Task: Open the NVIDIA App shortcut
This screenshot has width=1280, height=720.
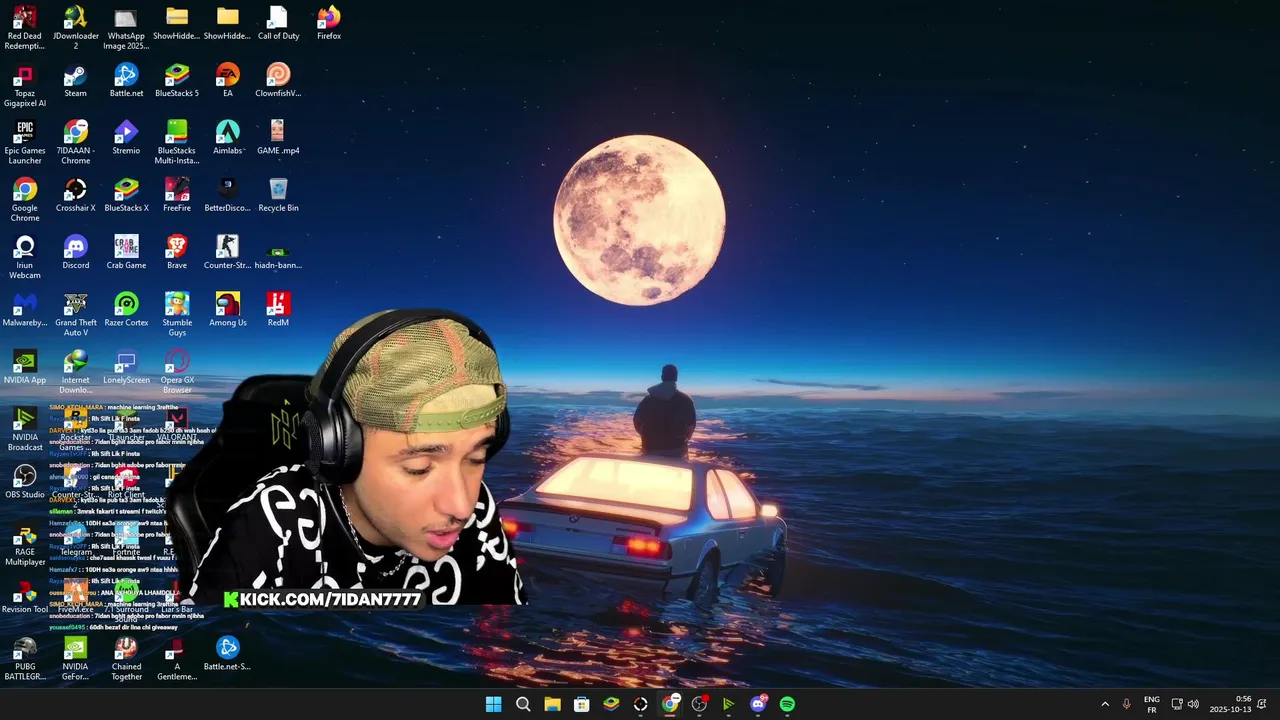Action: coord(25,367)
